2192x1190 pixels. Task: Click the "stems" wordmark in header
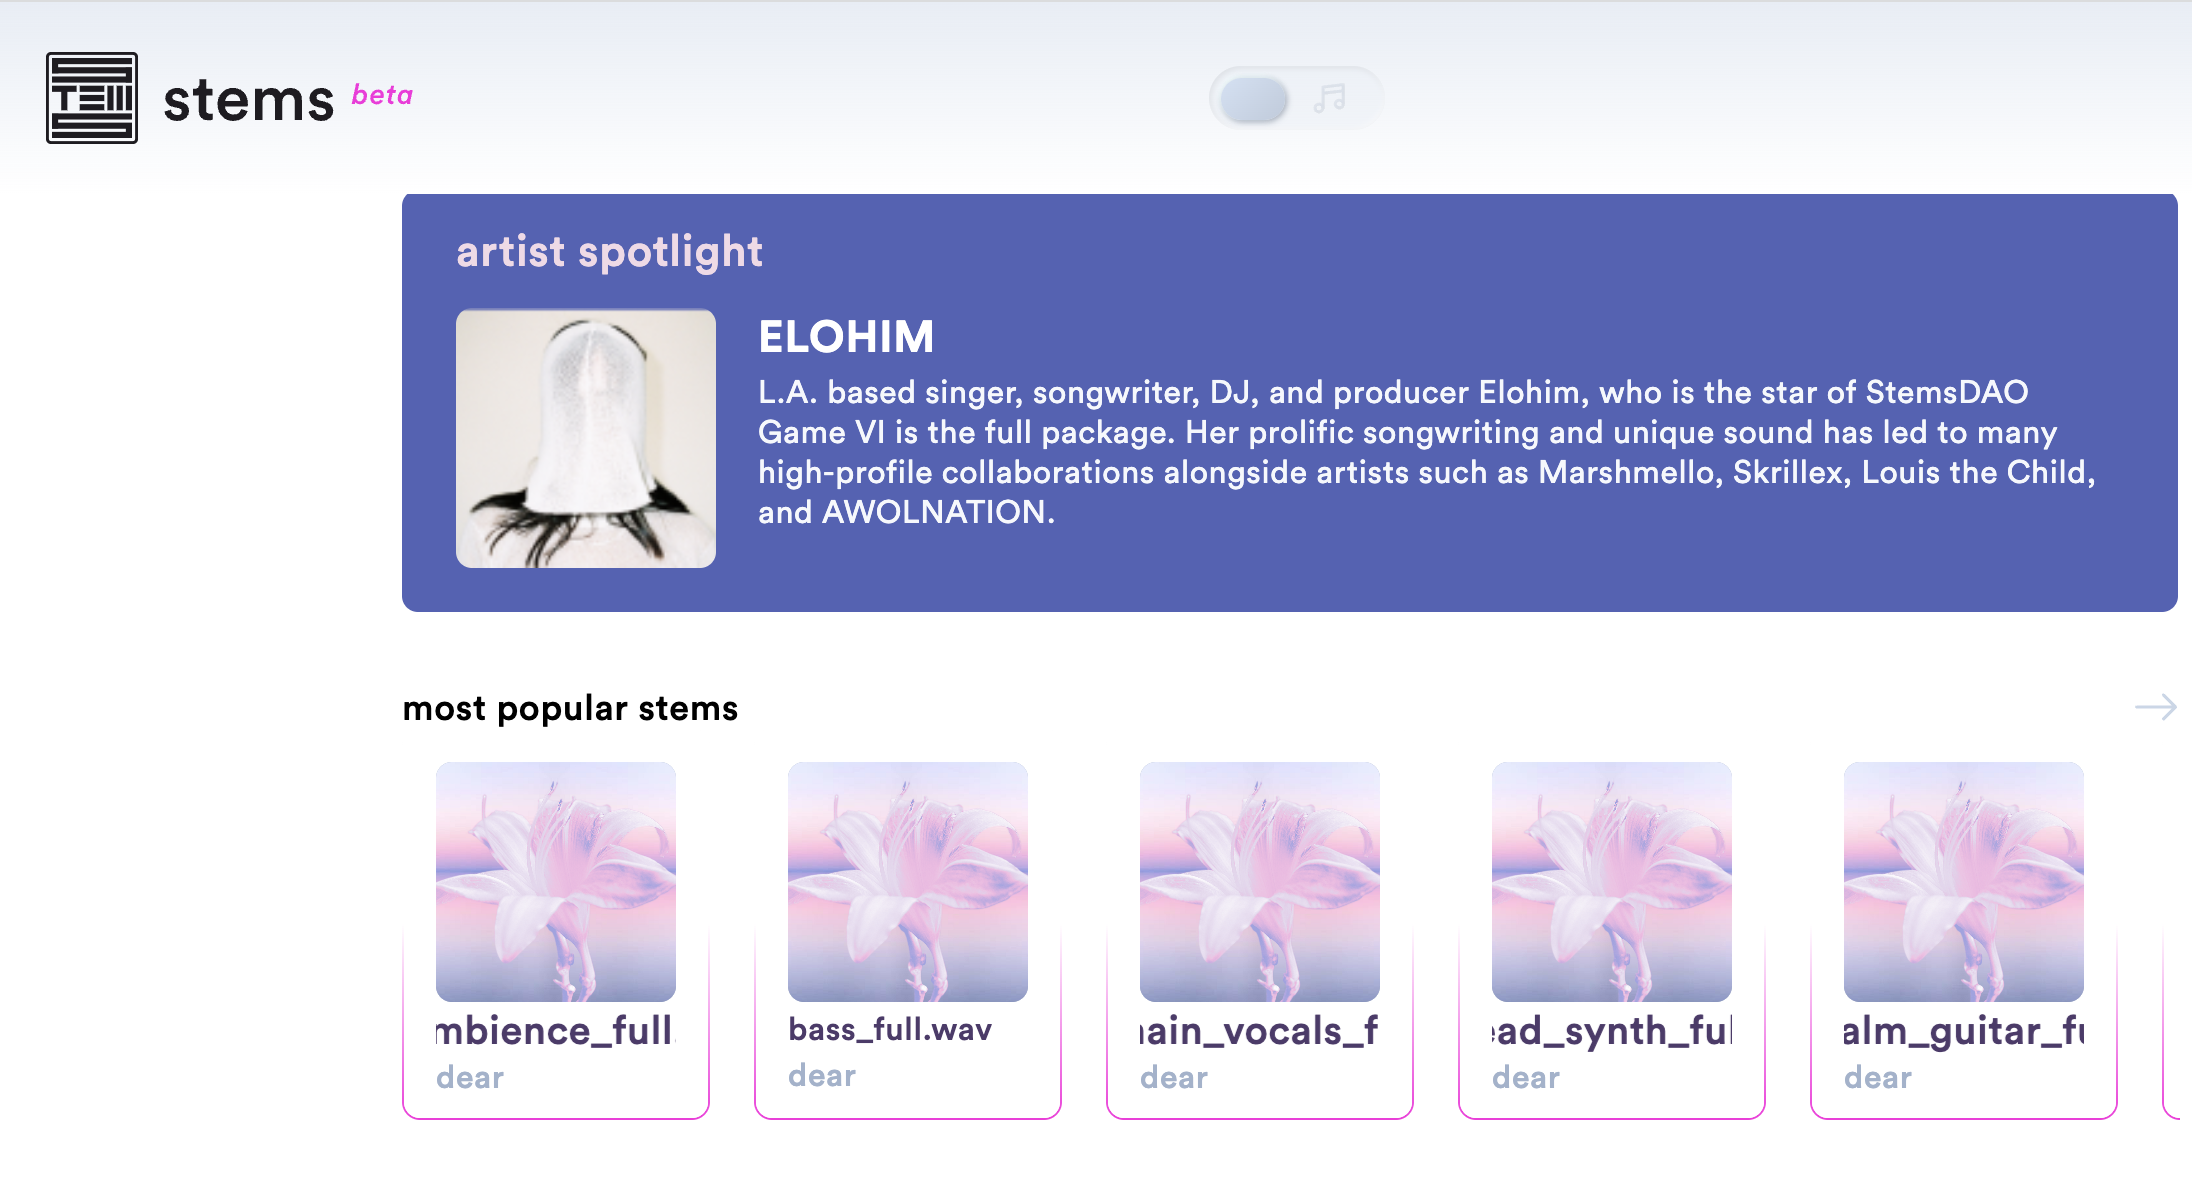click(248, 101)
